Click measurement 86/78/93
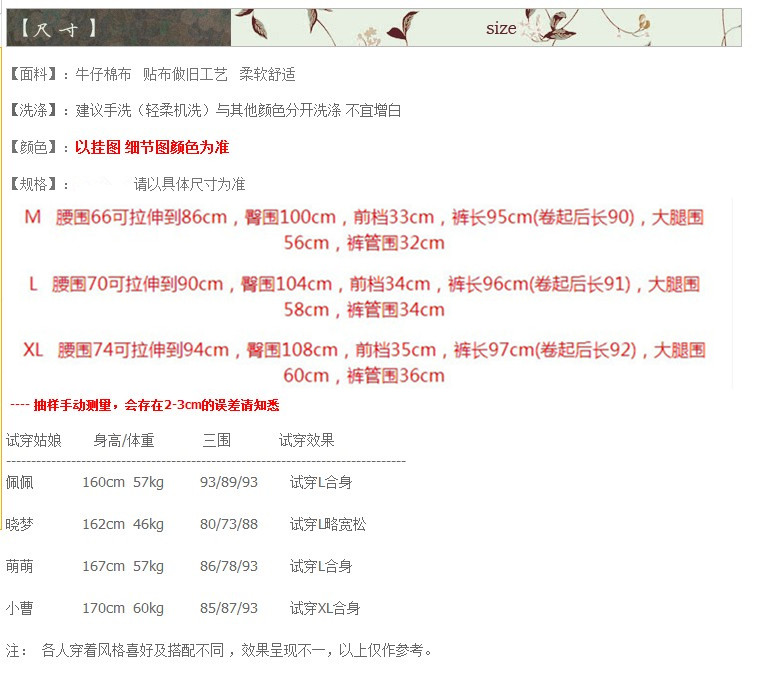 (229, 566)
